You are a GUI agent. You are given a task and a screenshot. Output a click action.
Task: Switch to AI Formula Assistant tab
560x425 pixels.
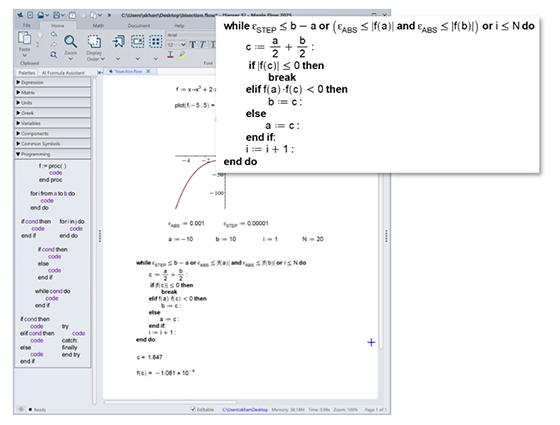click(63, 73)
